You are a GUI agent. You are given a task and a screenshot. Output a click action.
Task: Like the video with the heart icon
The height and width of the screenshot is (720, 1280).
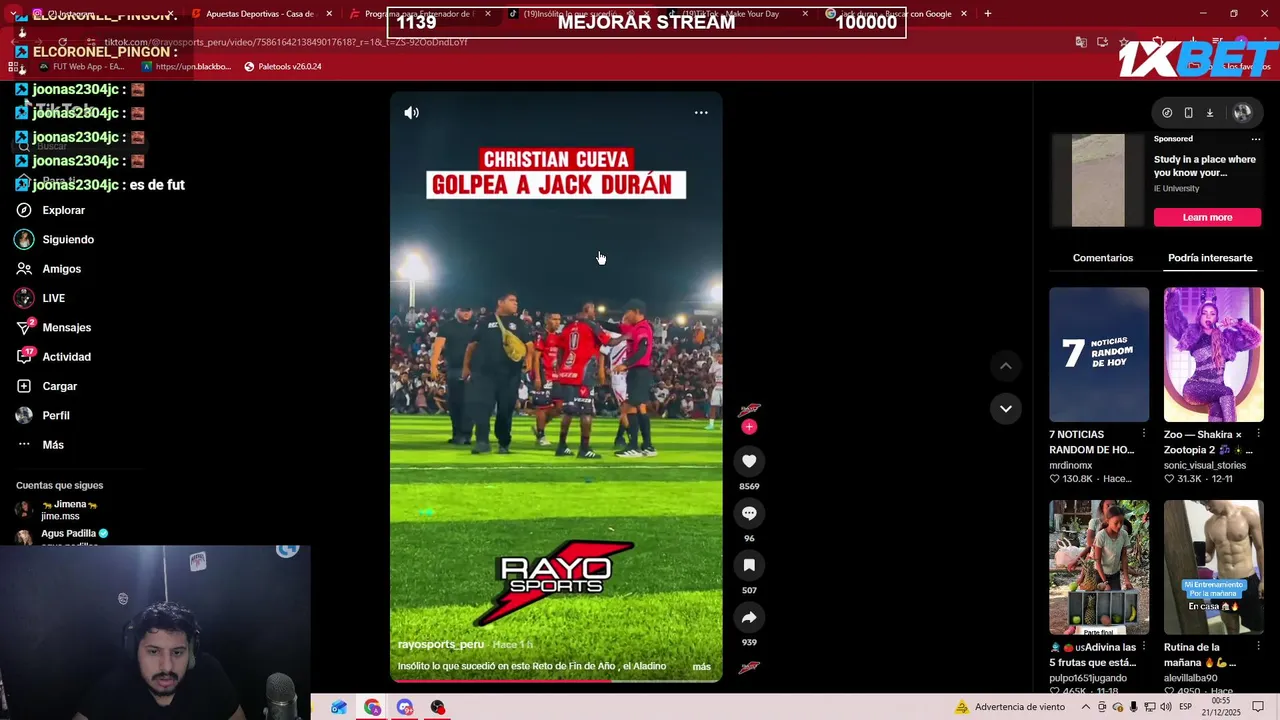[x=749, y=461]
